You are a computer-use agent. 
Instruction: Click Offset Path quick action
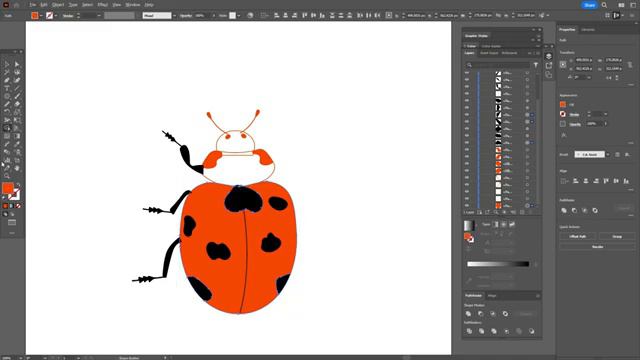pos(578,236)
